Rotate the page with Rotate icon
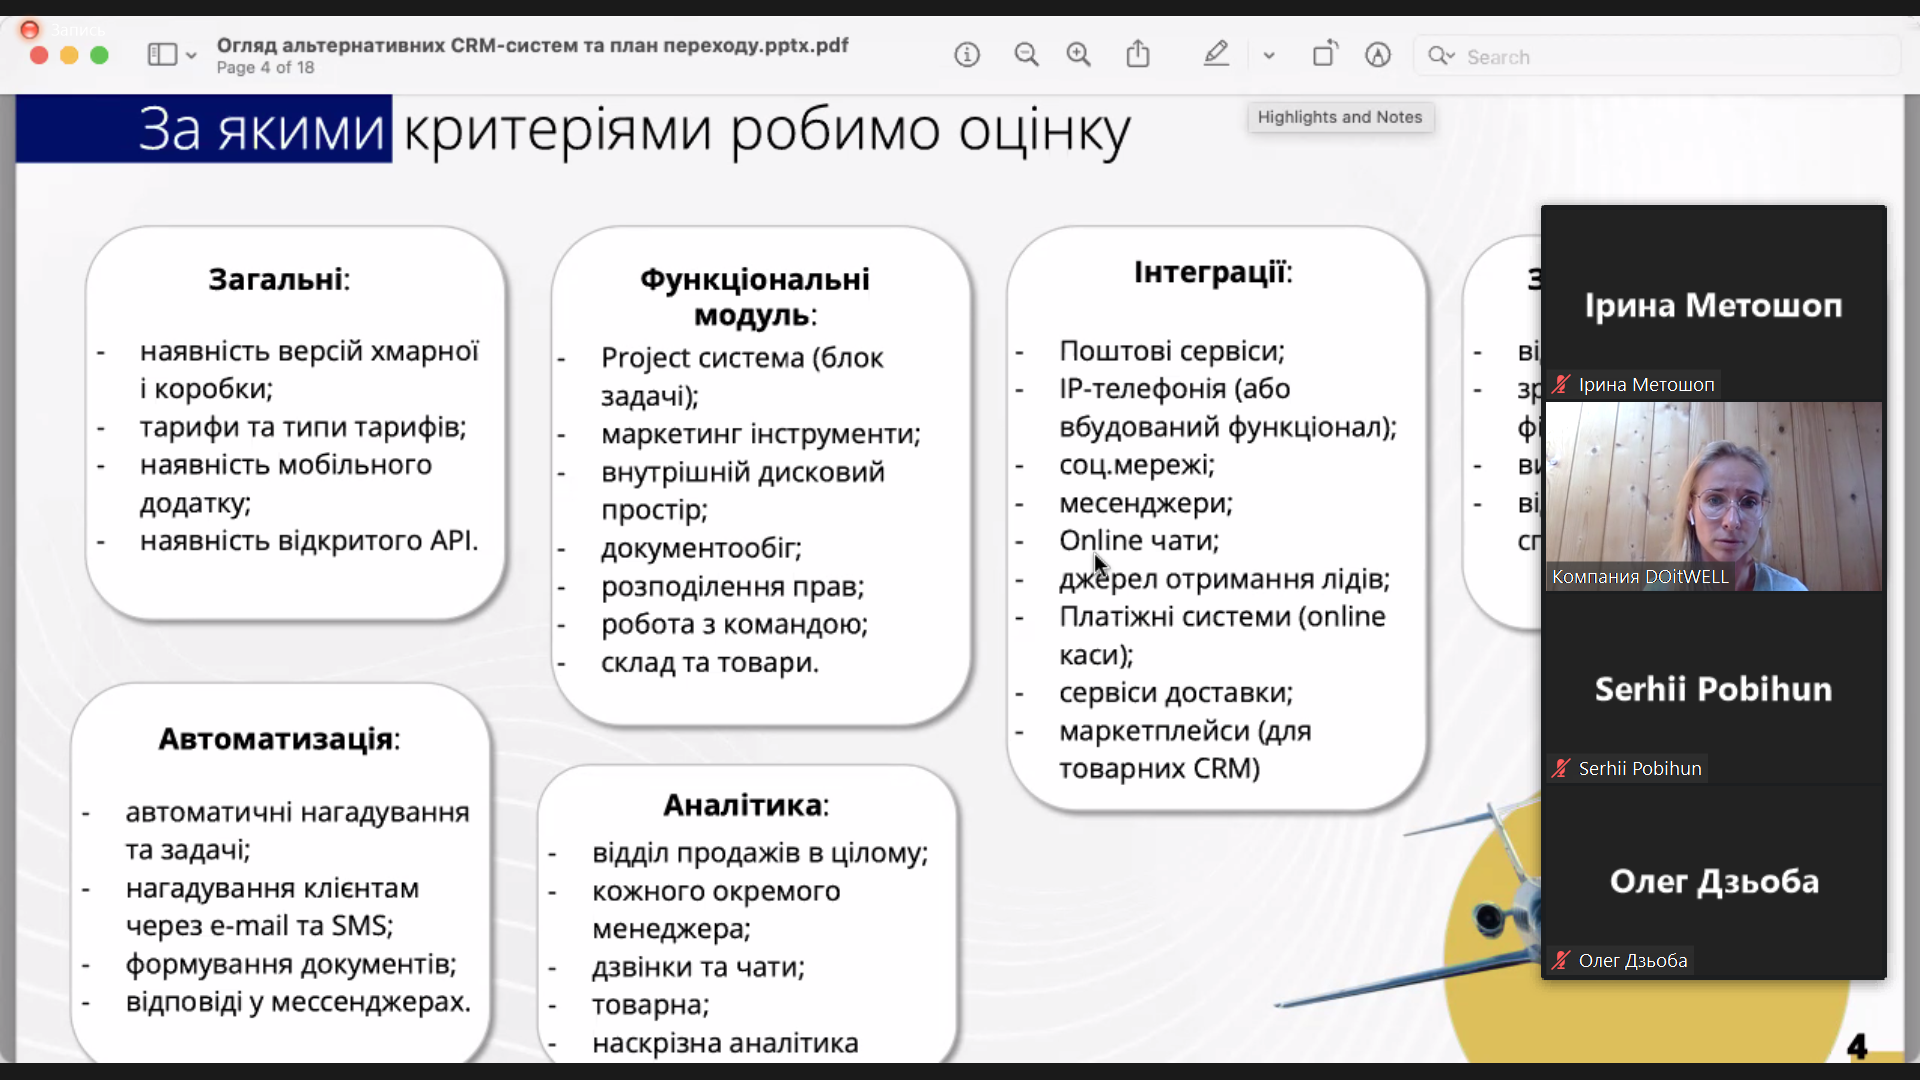The height and width of the screenshot is (1080, 1920). [1324, 54]
